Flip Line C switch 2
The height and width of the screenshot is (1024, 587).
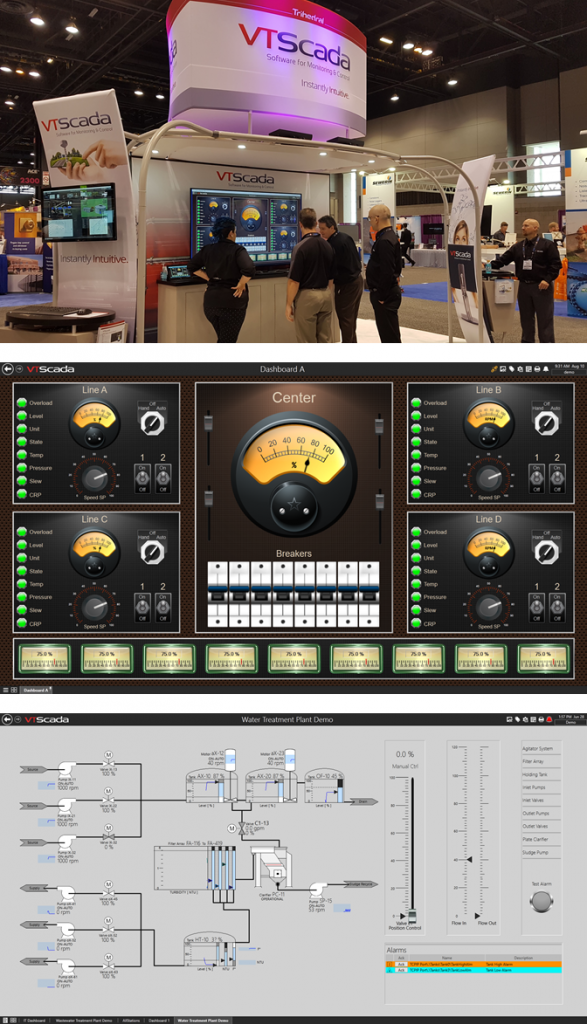tap(163, 608)
